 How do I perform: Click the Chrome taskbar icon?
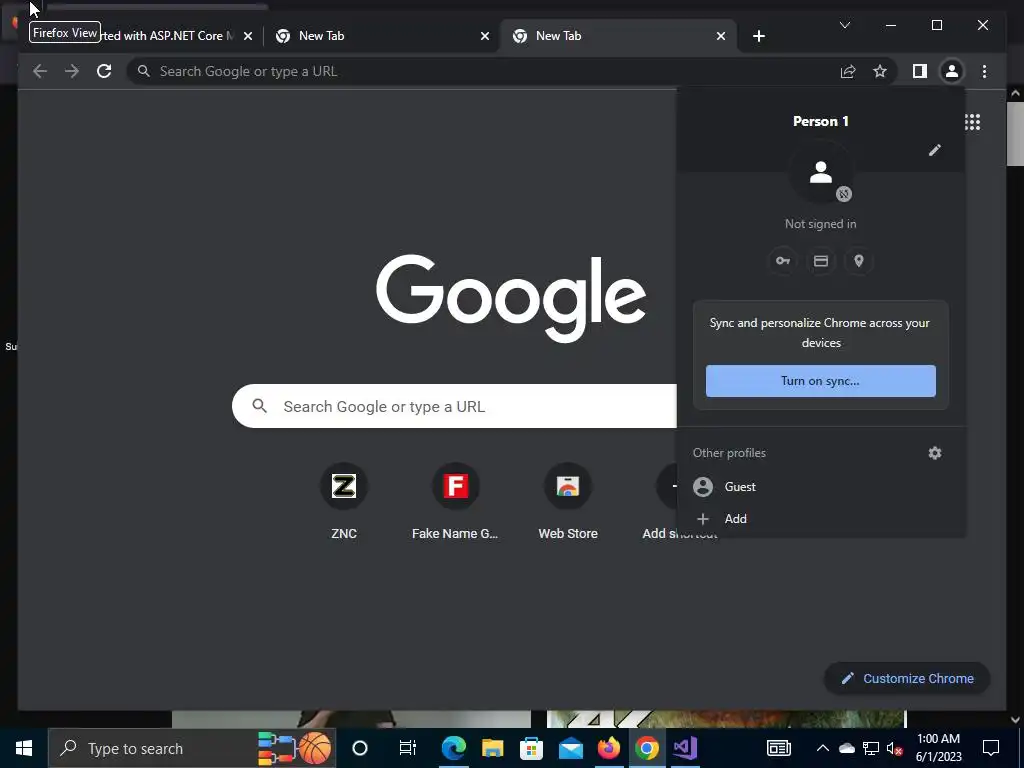coord(647,748)
